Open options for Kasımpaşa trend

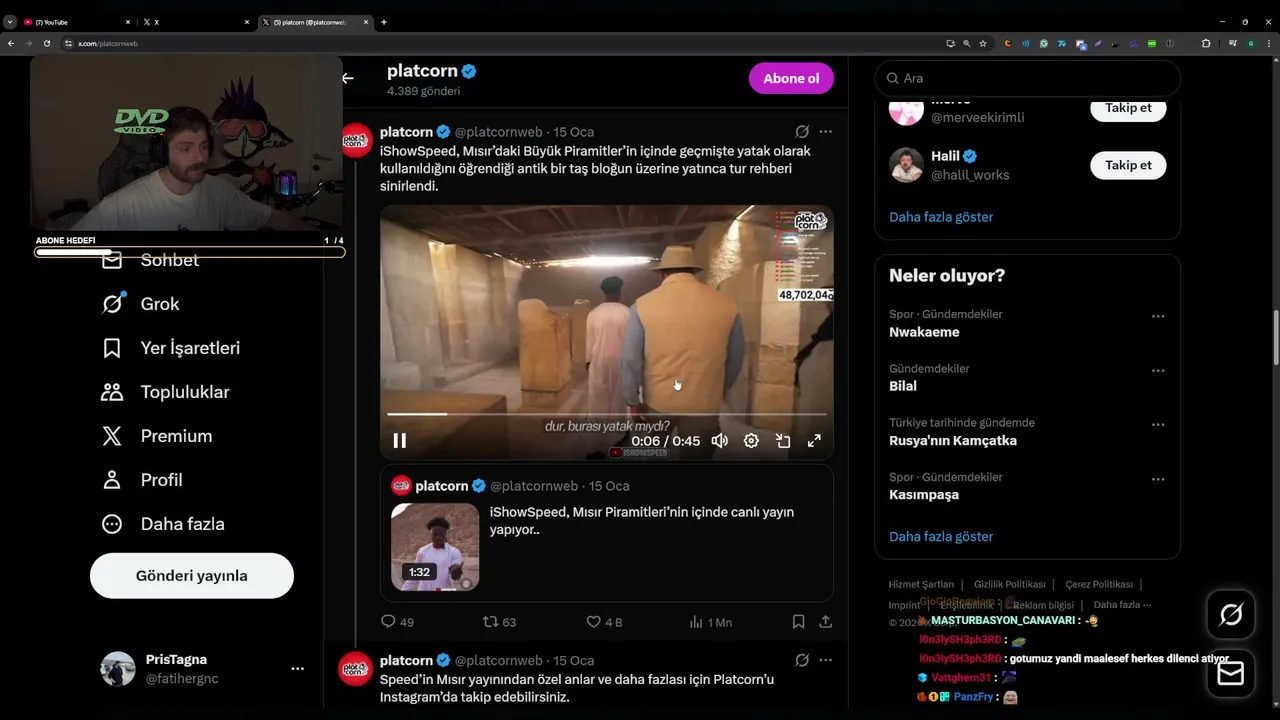tap(1158, 479)
